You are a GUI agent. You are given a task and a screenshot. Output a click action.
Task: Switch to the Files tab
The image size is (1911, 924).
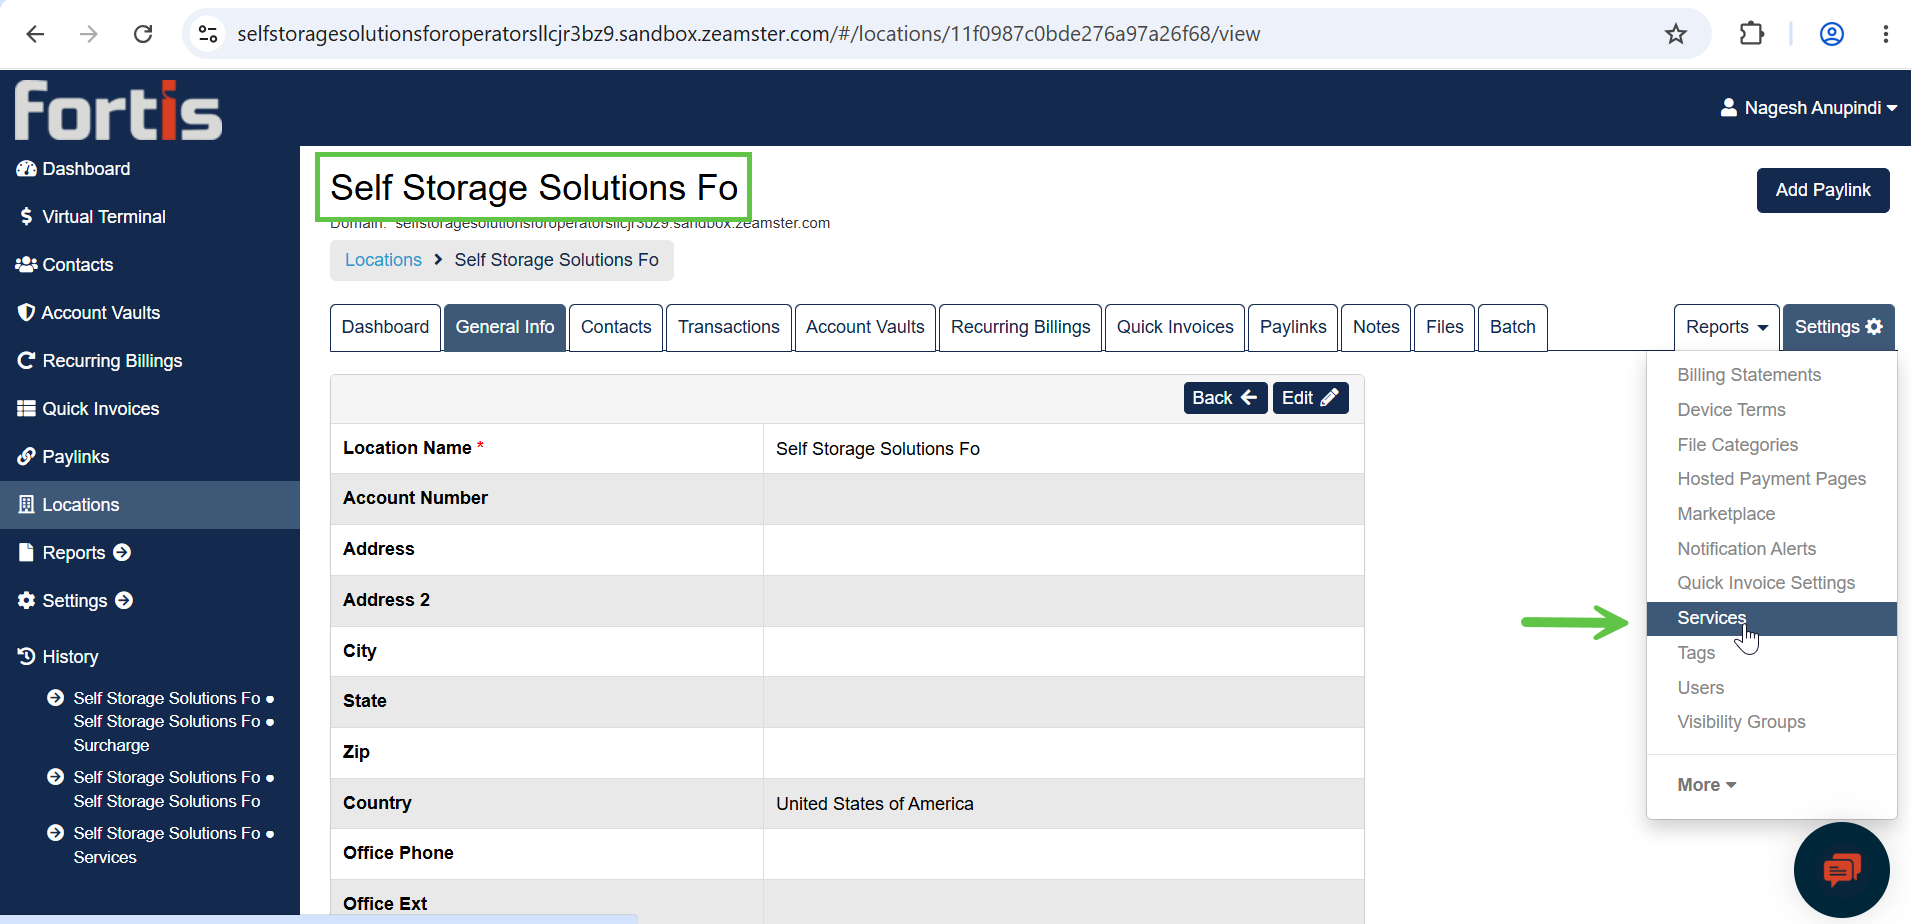tap(1445, 327)
